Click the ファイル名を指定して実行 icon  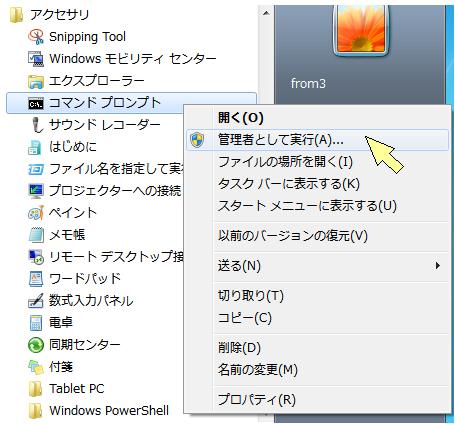click(x=36, y=169)
